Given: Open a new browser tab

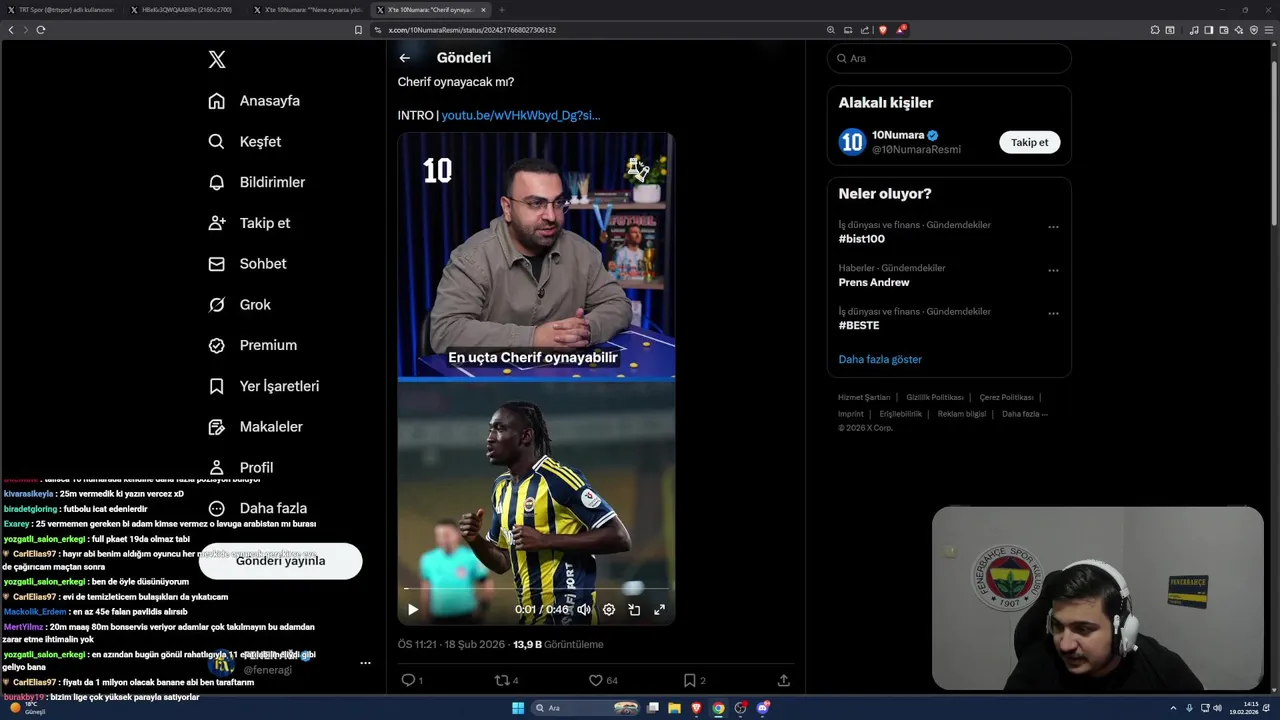Looking at the screenshot, I should [x=502, y=9].
